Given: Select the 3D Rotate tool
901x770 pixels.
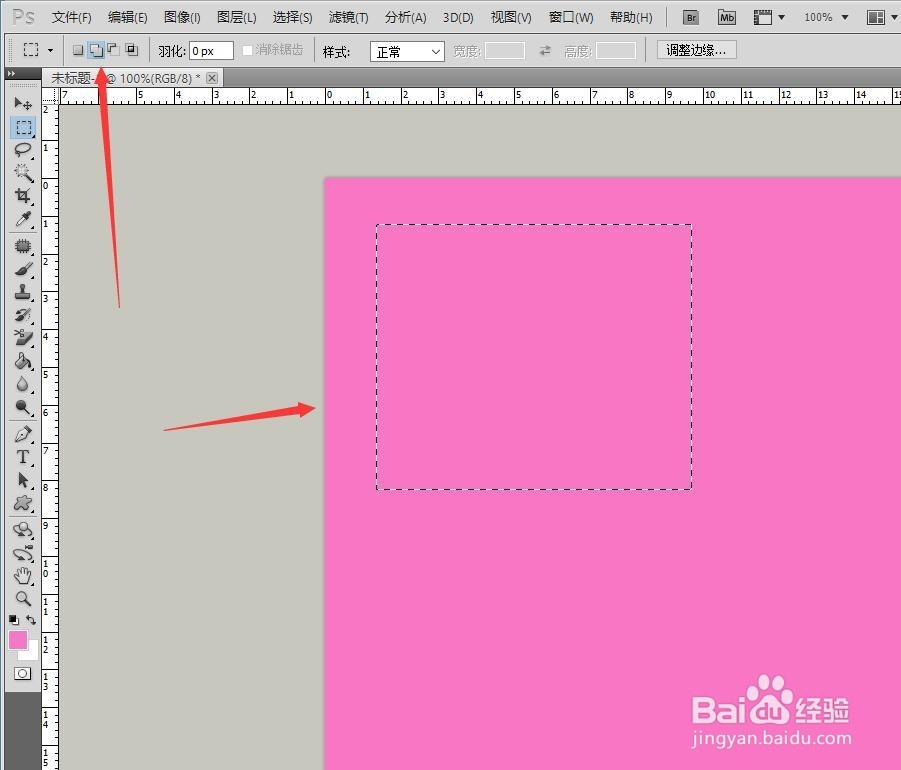Looking at the screenshot, I should [x=23, y=530].
